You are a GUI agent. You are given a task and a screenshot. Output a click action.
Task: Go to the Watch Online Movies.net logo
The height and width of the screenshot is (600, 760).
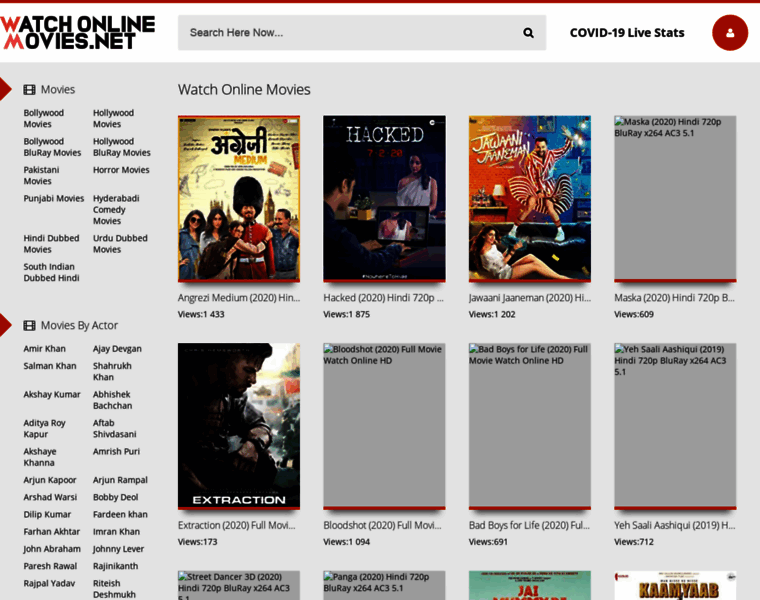(x=78, y=32)
